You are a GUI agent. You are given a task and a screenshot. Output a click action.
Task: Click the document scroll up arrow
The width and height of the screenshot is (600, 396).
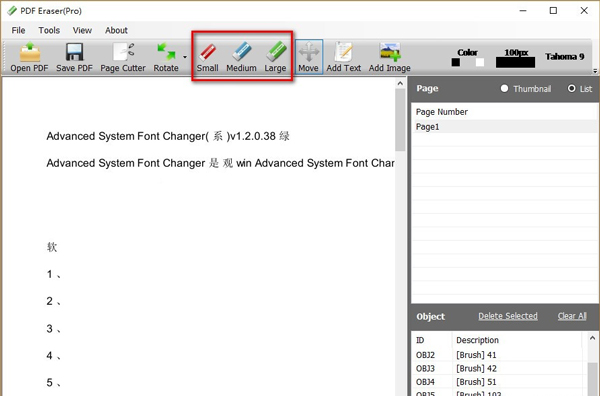click(400, 83)
